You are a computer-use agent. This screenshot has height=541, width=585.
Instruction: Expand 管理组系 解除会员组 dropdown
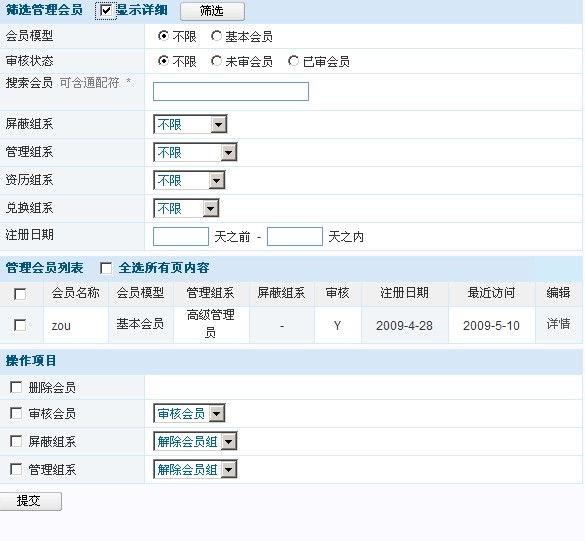click(195, 469)
